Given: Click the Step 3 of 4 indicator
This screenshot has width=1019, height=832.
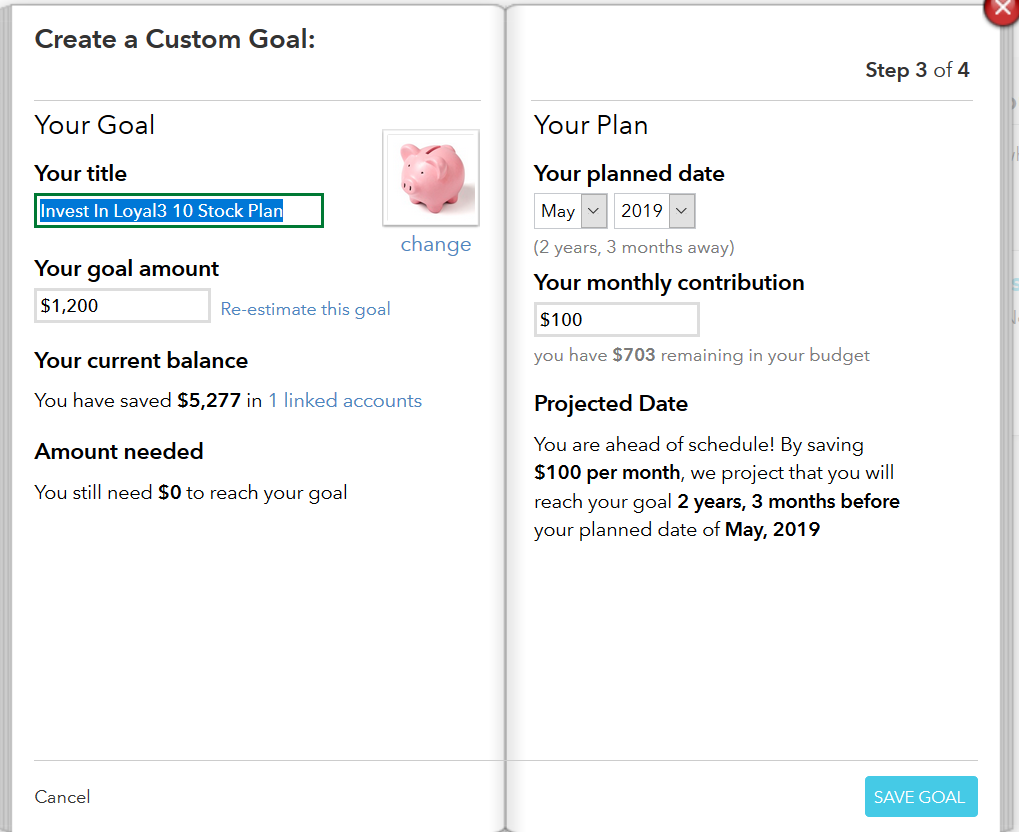Looking at the screenshot, I should tap(916, 70).
